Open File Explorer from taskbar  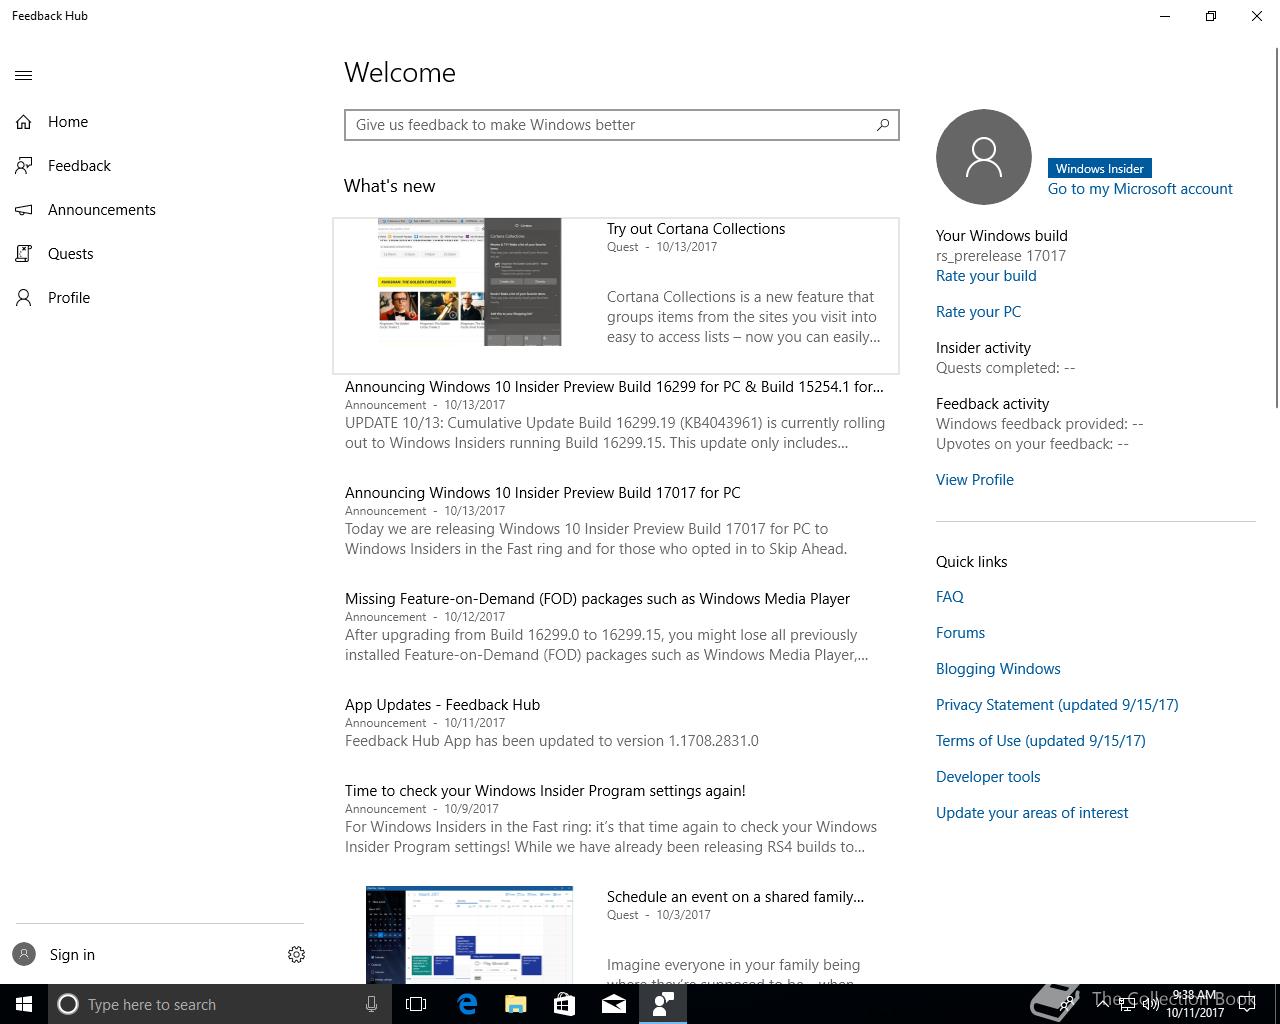pos(515,1004)
